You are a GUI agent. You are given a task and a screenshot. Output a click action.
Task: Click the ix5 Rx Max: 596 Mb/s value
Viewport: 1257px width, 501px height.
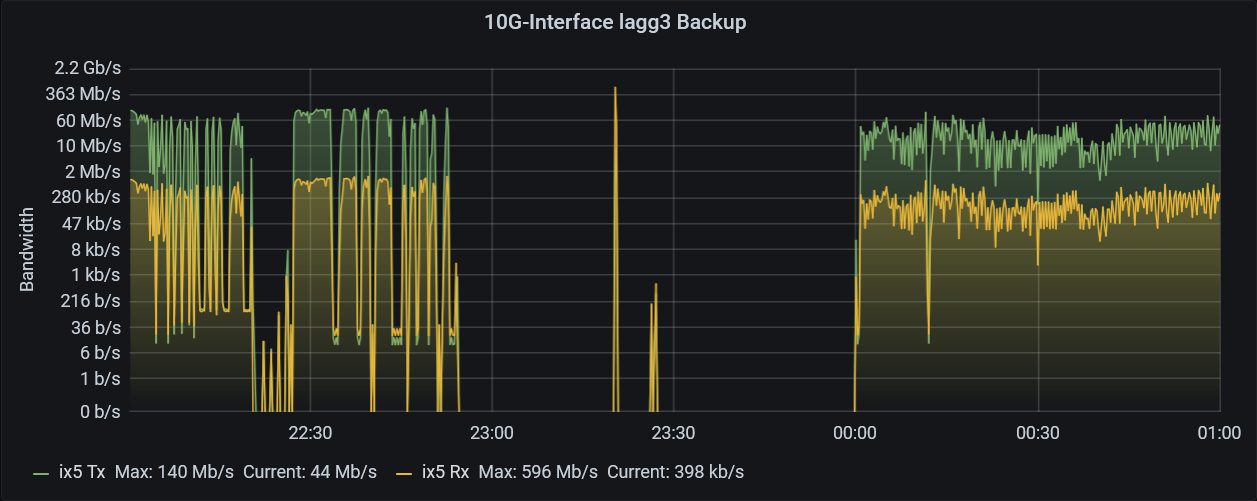pos(538,471)
